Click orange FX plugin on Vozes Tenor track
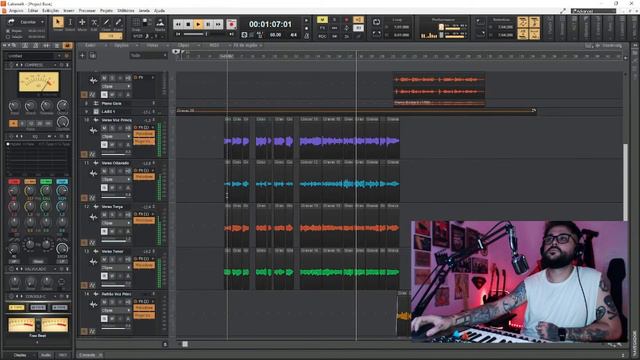This screenshot has height=360, width=640. 144,265
